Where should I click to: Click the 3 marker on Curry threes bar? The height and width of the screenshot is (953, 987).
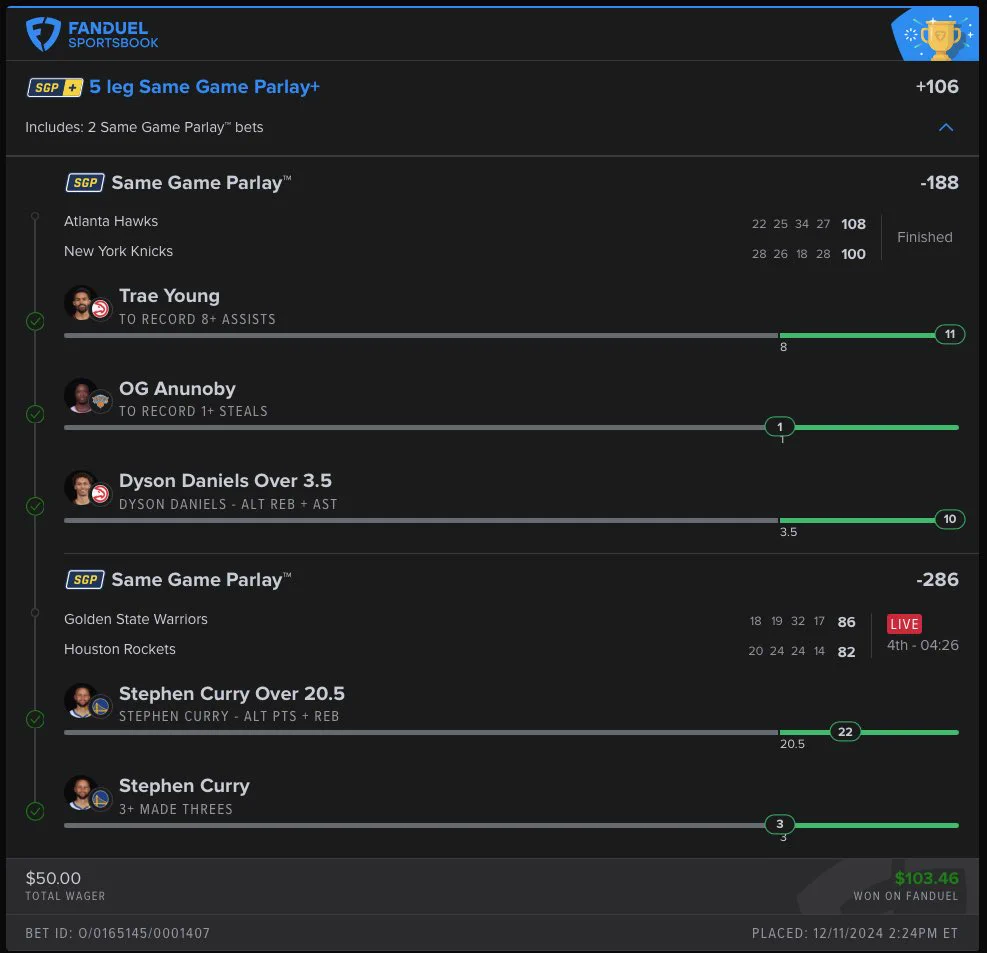(x=780, y=824)
